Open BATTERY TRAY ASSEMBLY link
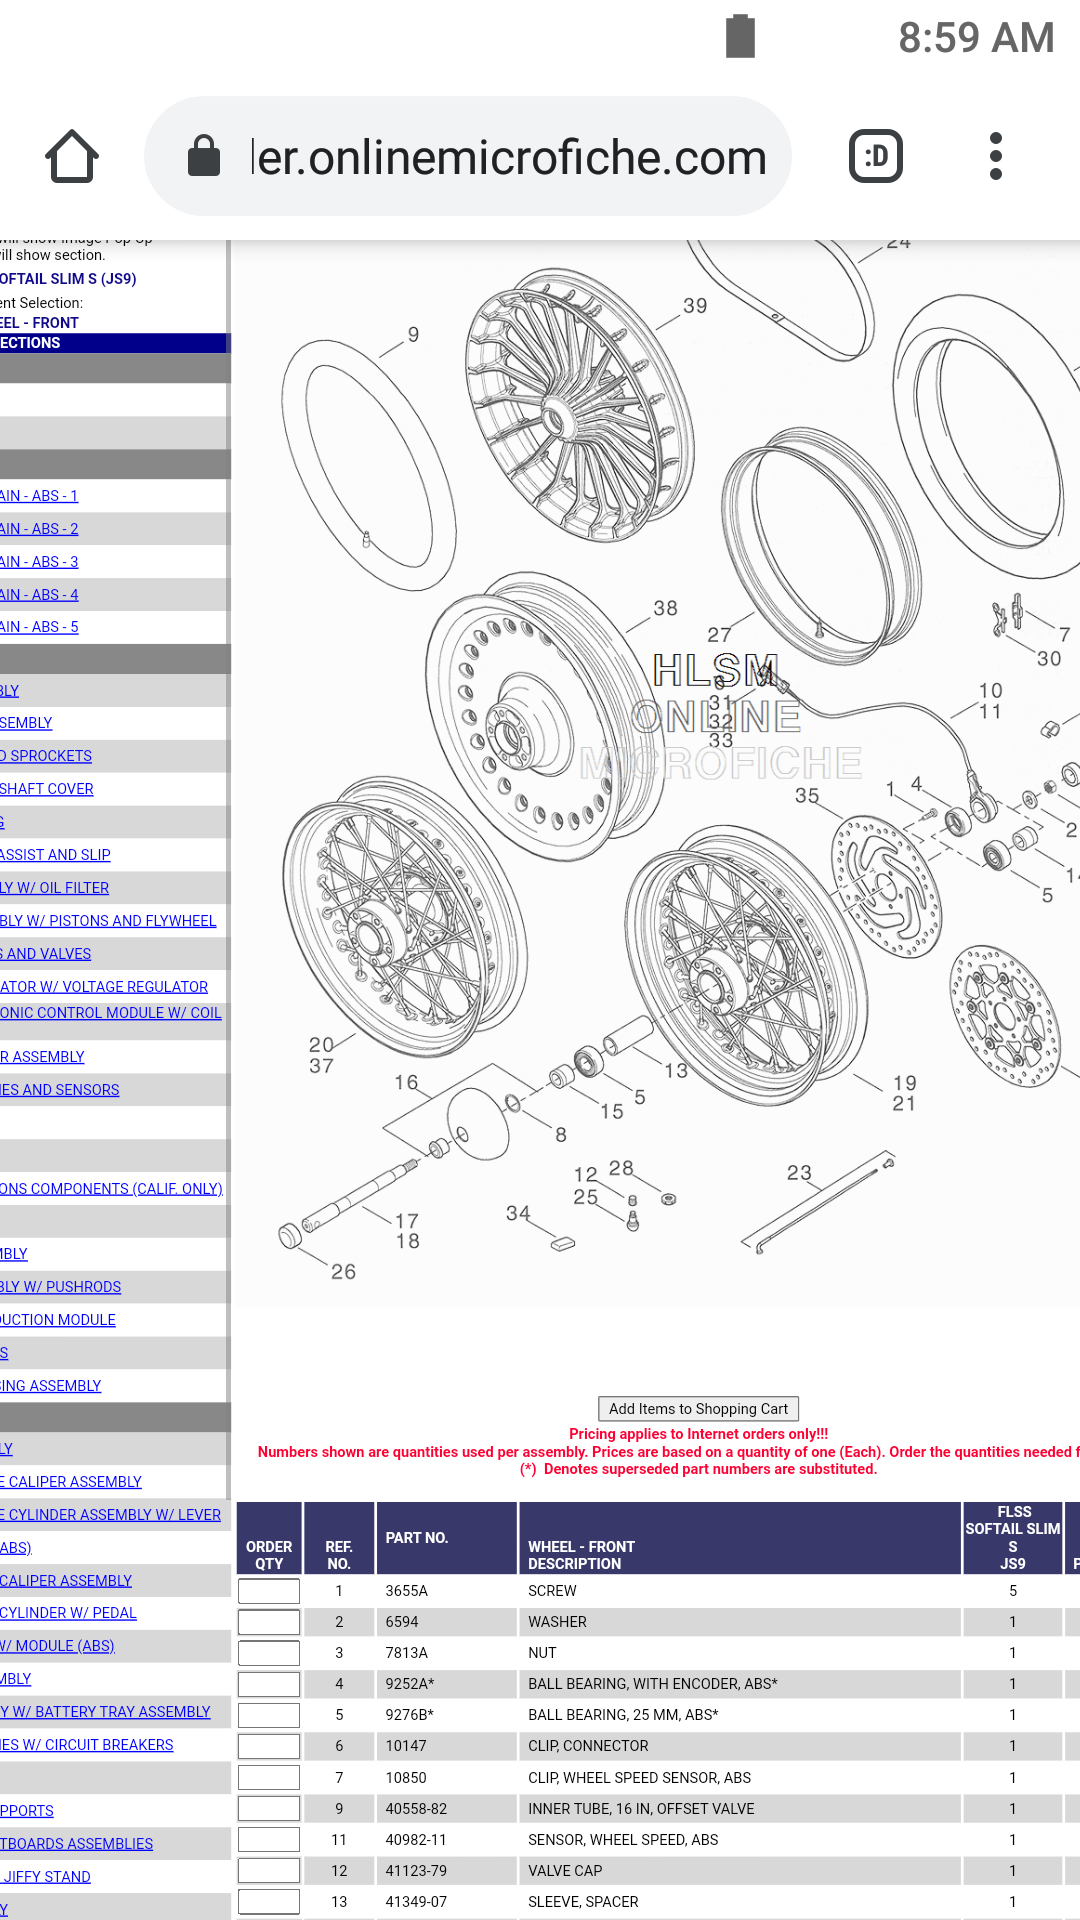This screenshot has height=1920, width=1080. 105,1712
